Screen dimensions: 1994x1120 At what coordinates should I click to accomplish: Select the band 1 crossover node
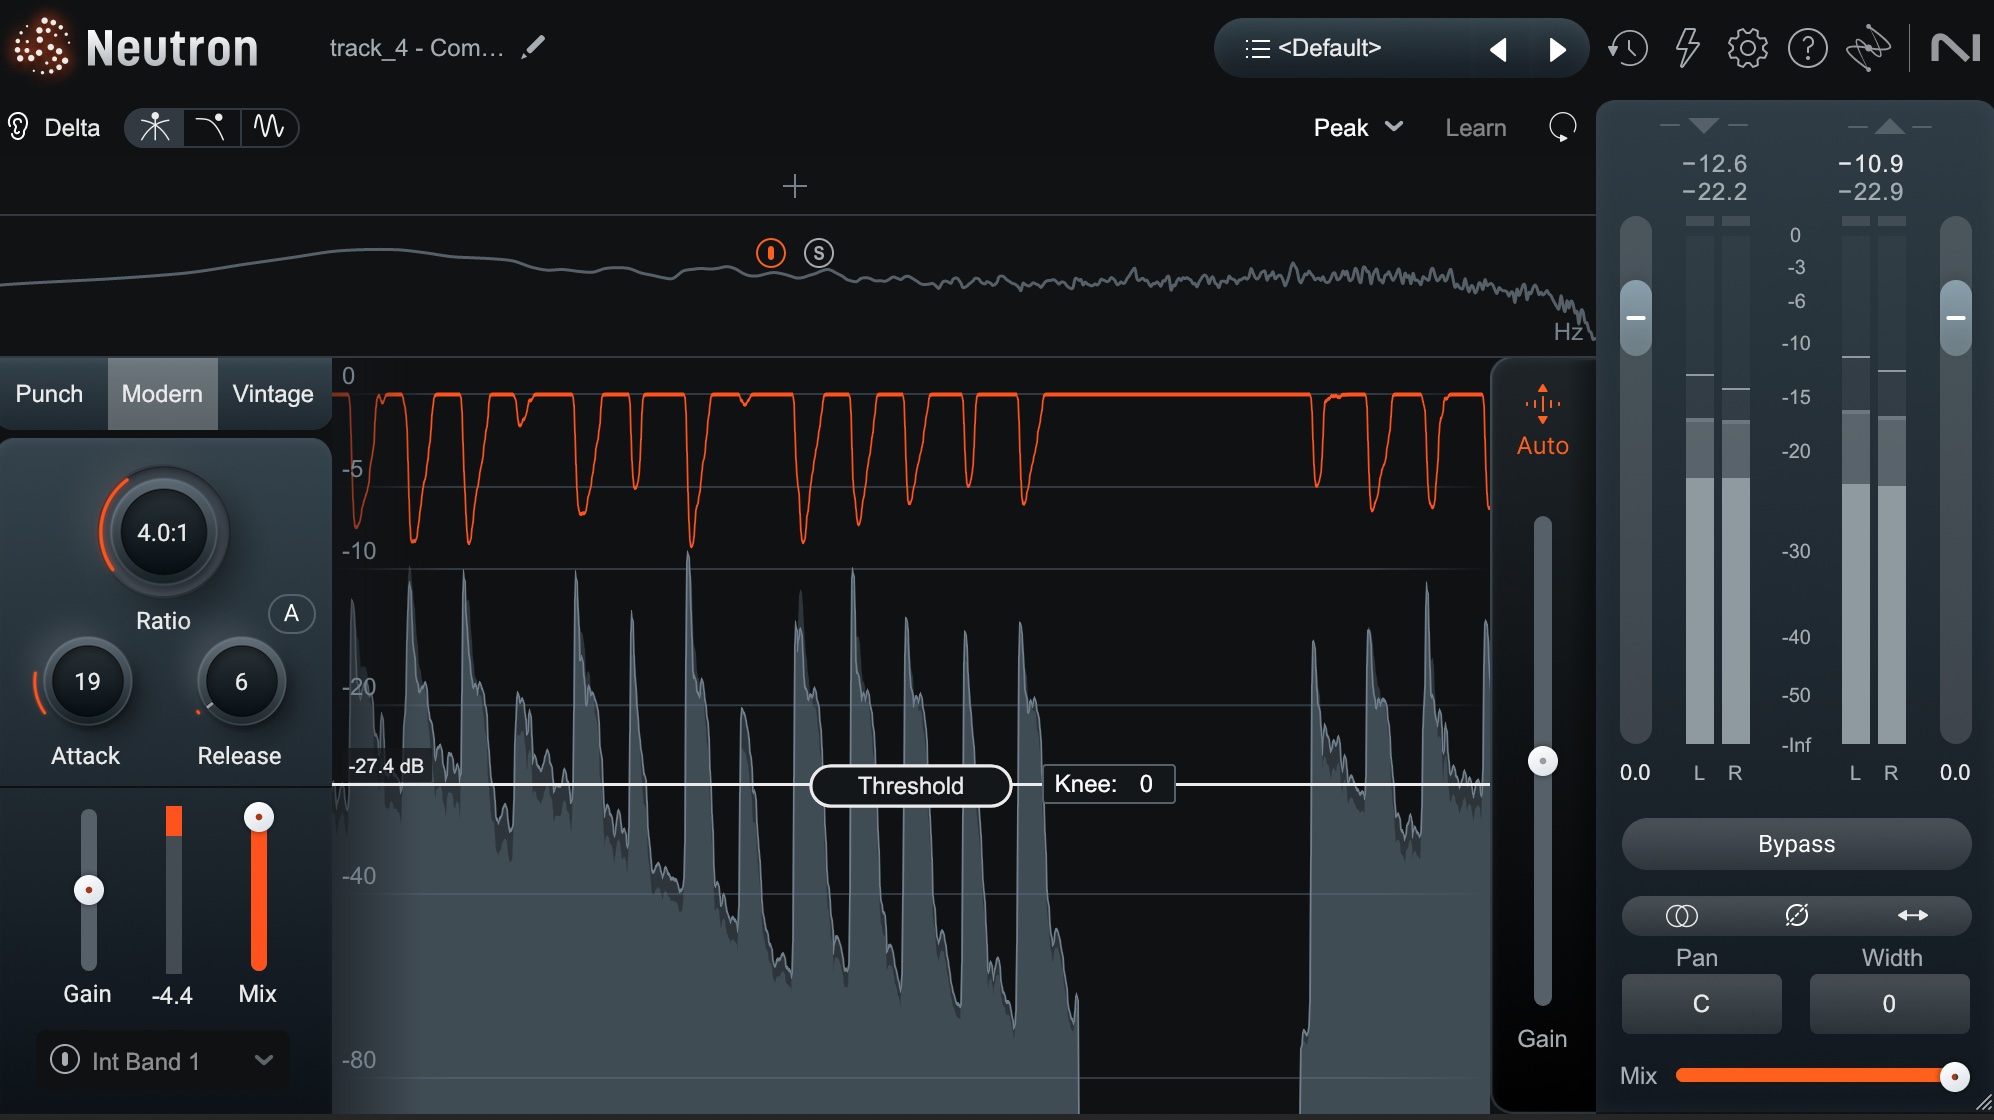[771, 253]
